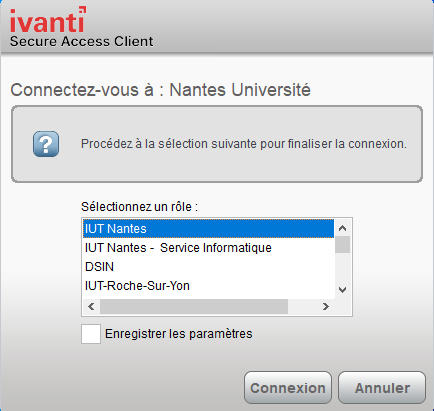Click the Procédez à la sélection message
Image resolution: width=434 pixels, height=411 pixels.
(244, 144)
